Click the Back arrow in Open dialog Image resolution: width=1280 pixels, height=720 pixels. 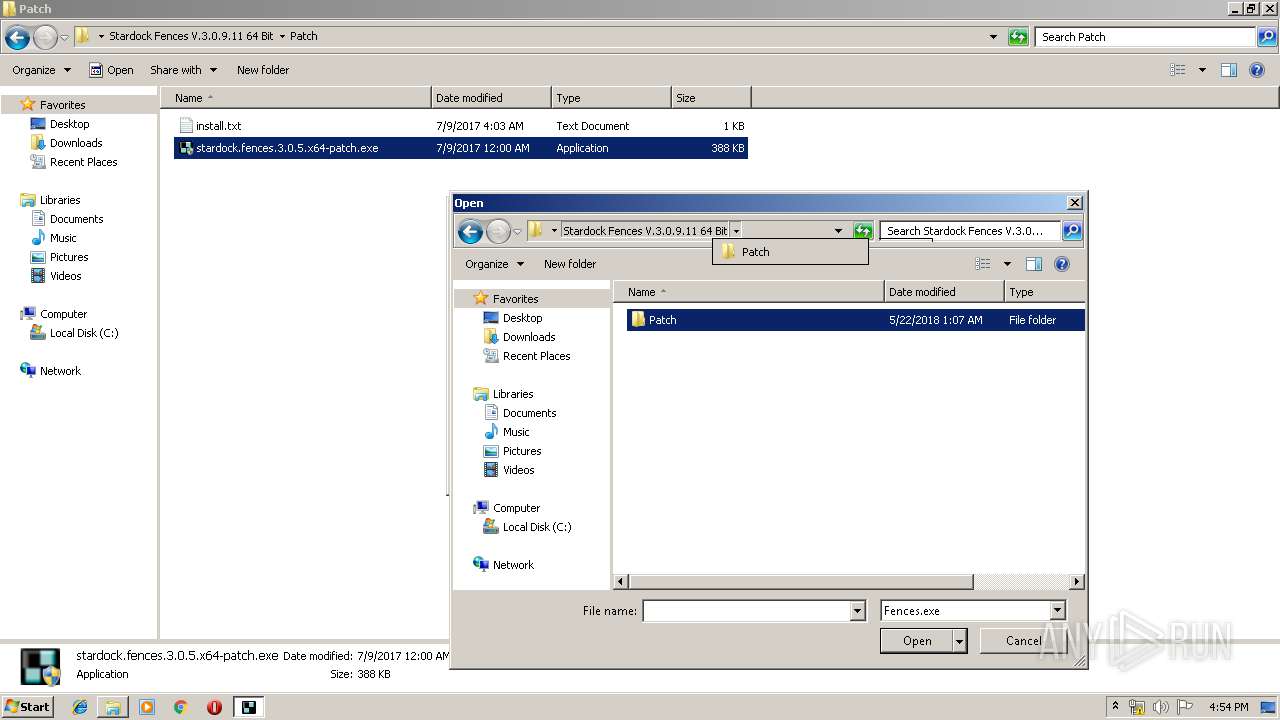coord(470,232)
